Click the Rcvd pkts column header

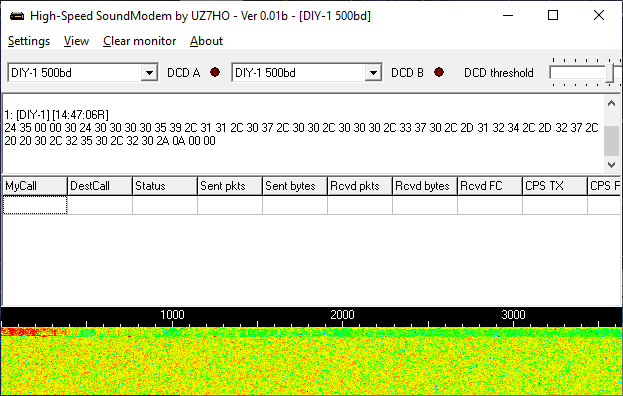pyautogui.click(x=360, y=186)
